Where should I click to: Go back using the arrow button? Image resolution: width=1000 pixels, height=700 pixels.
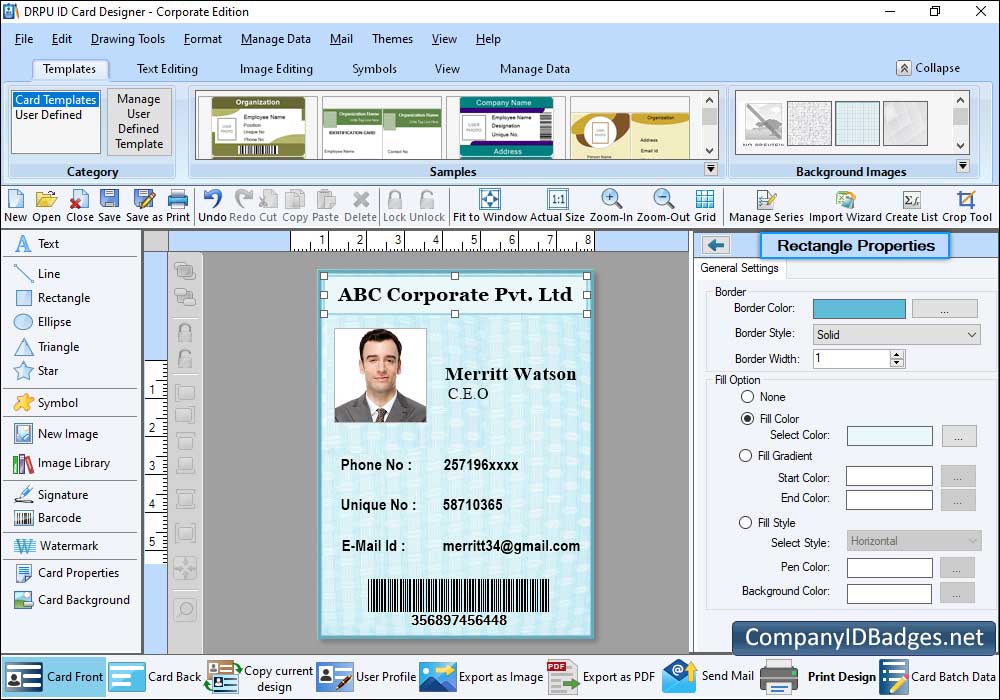pos(716,245)
